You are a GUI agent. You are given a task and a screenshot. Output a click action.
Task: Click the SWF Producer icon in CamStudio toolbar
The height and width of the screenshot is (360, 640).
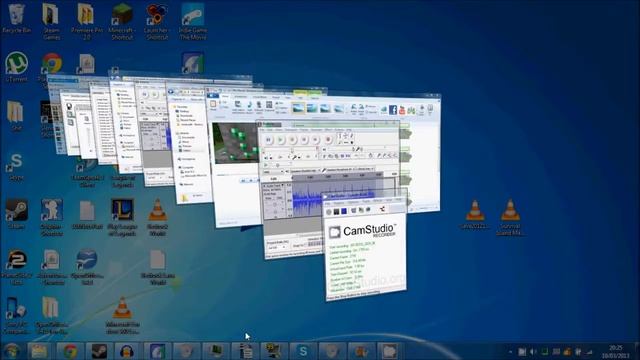382,209
